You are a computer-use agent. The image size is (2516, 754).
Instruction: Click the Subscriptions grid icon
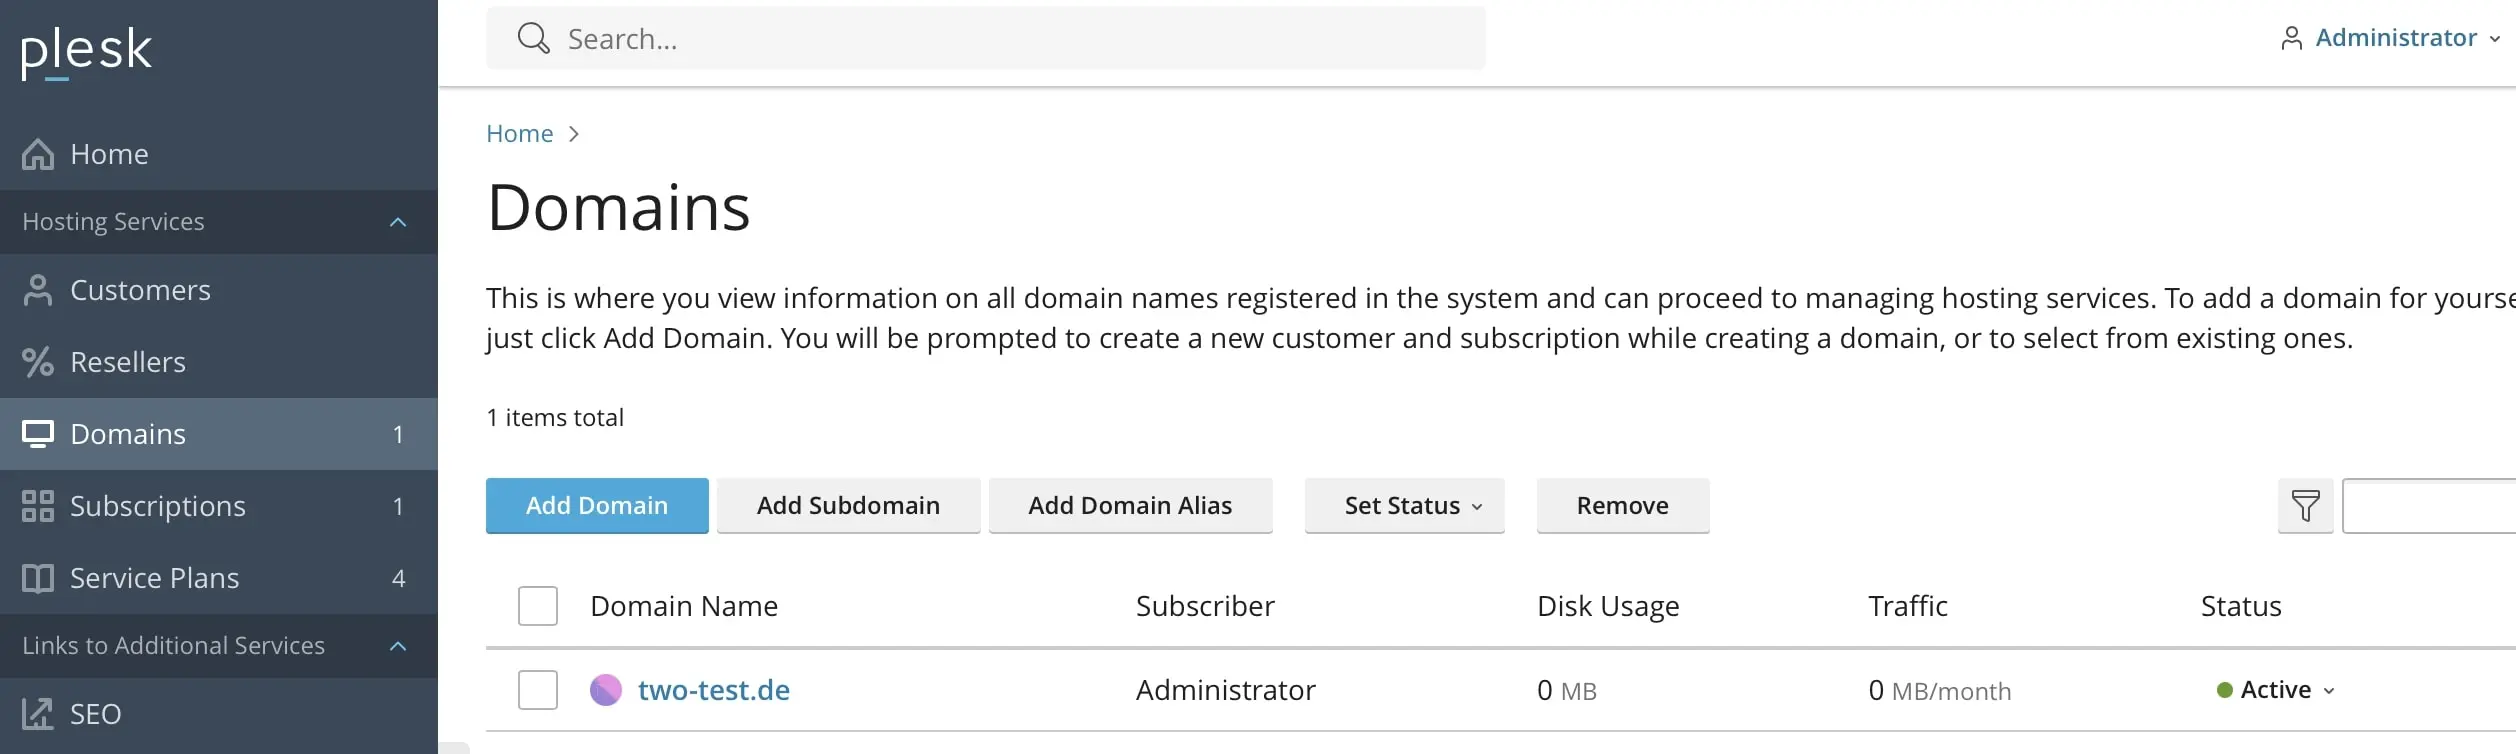tap(37, 505)
